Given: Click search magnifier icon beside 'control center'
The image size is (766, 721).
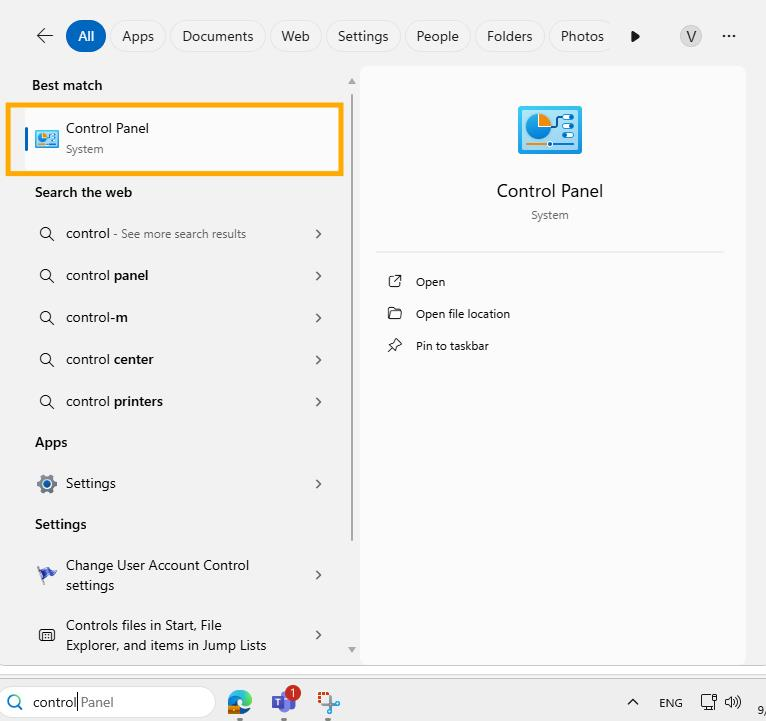Looking at the screenshot, I should [x=46, y=360].
